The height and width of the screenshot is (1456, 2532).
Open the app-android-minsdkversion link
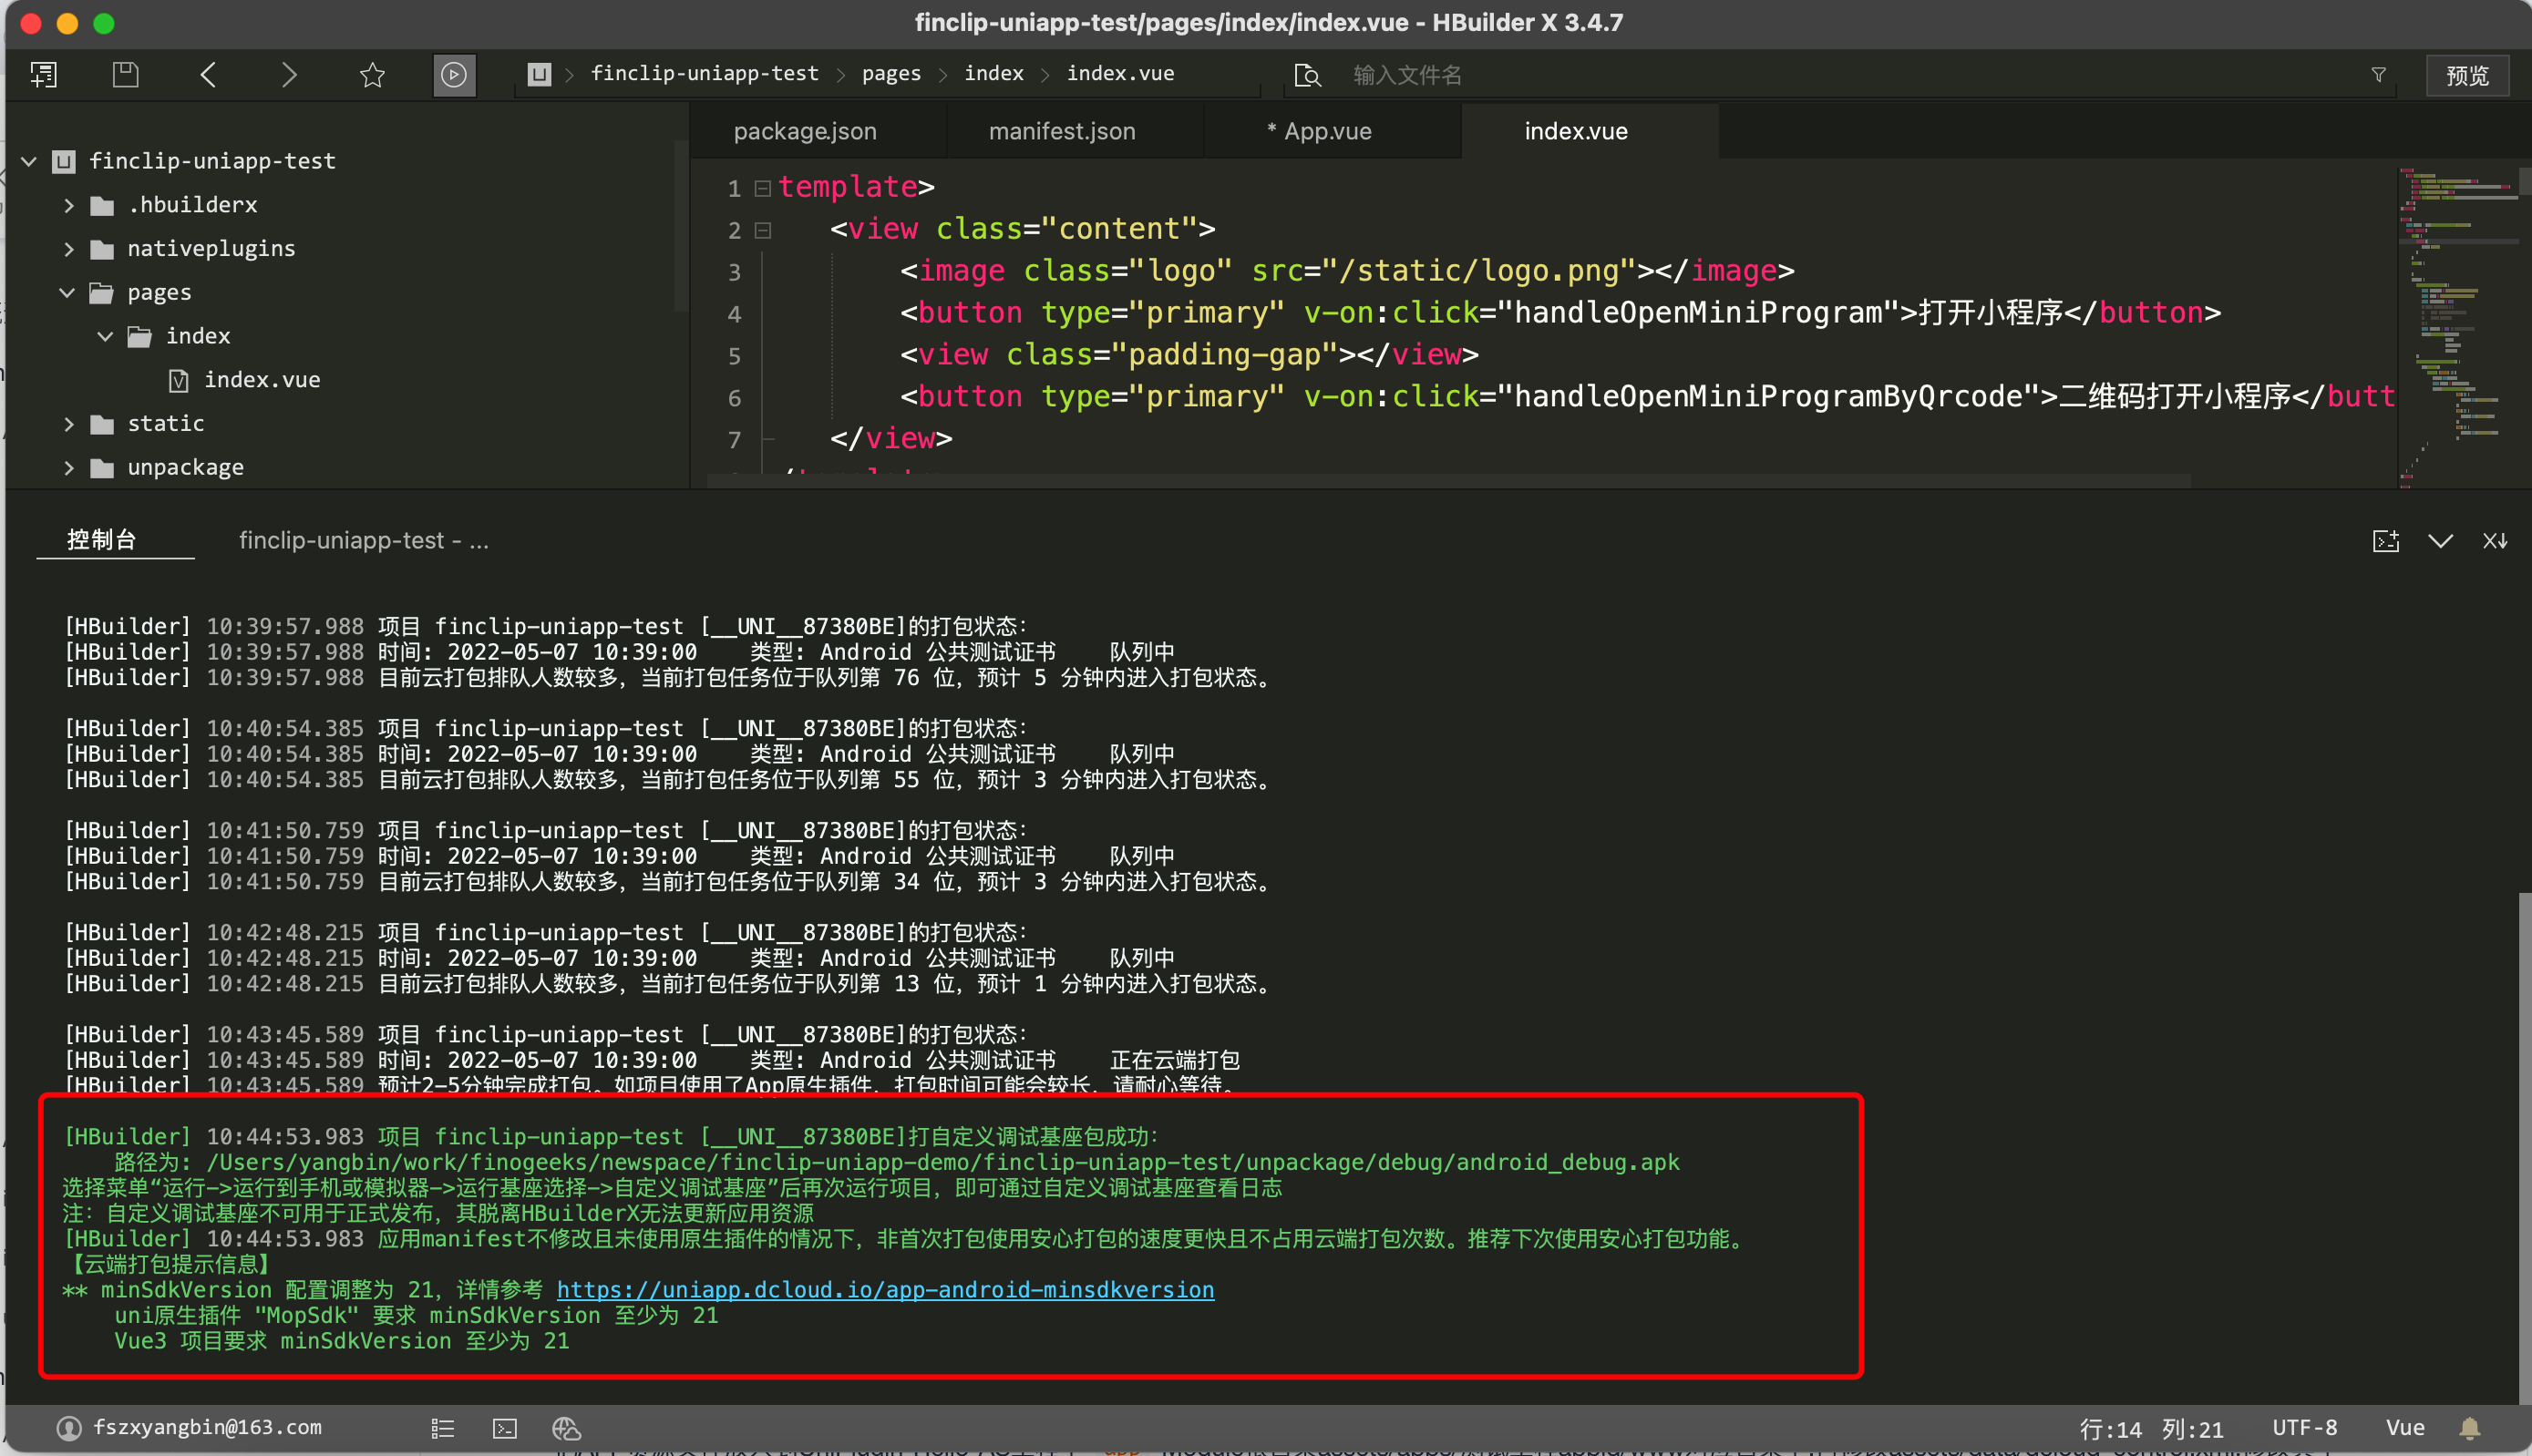point(885,1290)
